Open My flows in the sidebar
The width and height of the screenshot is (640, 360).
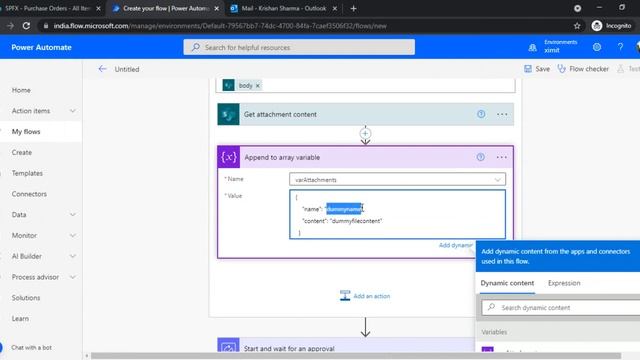click(26, 131)
